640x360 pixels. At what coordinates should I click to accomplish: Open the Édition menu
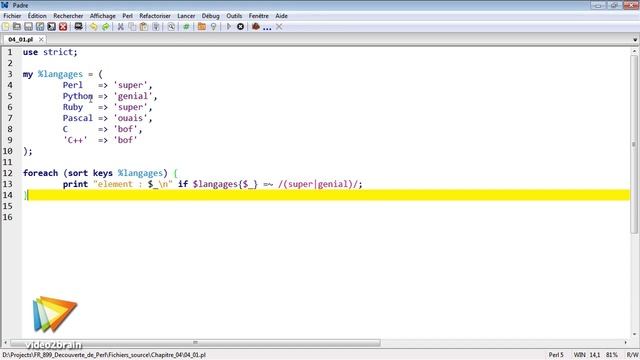37,16
